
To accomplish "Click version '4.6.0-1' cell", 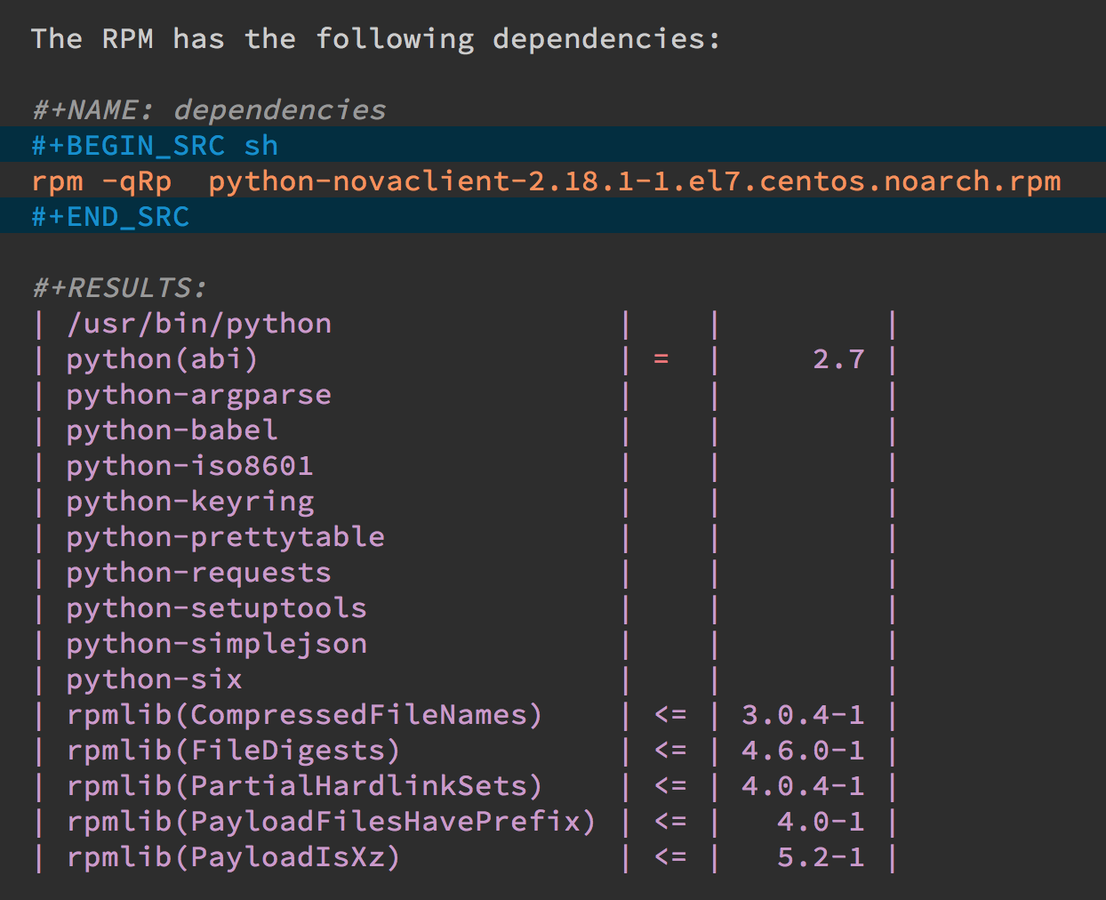I will point(803,750).
